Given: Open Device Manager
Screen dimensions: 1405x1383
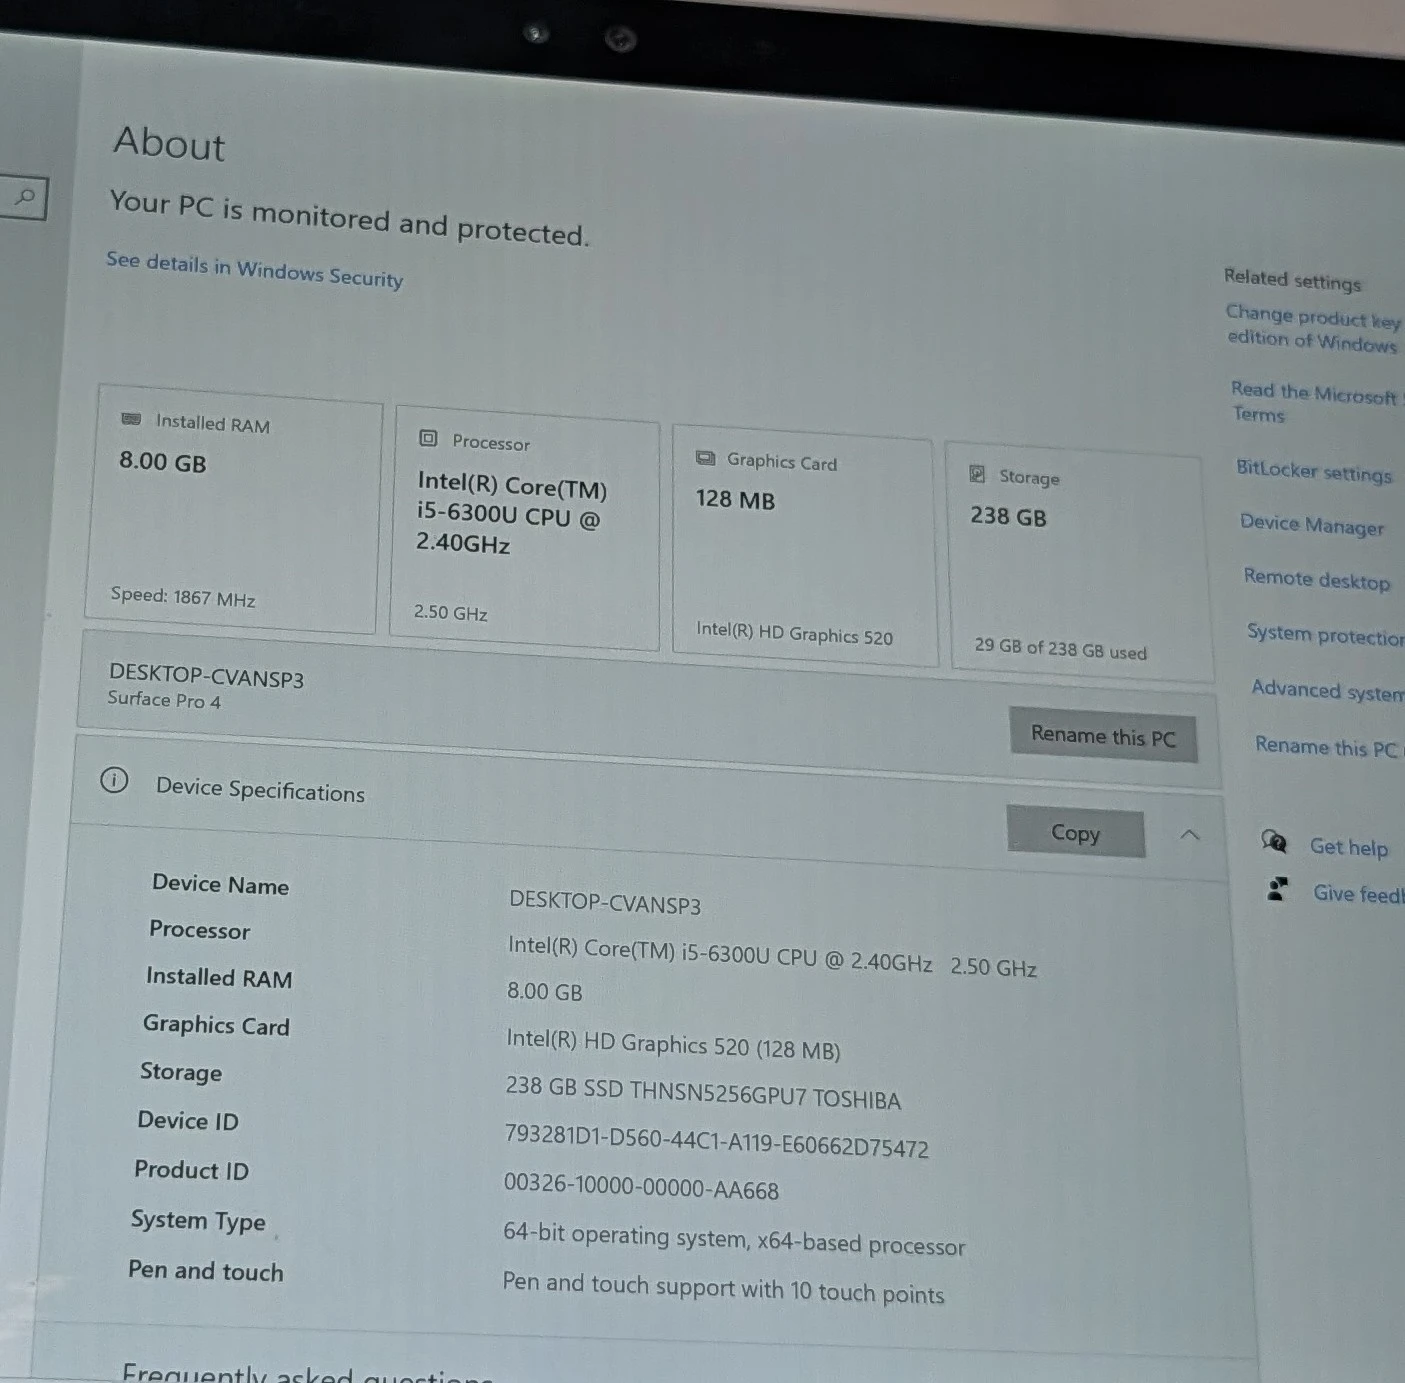Looking at the screenshot, I should [x=1312, y=525].
